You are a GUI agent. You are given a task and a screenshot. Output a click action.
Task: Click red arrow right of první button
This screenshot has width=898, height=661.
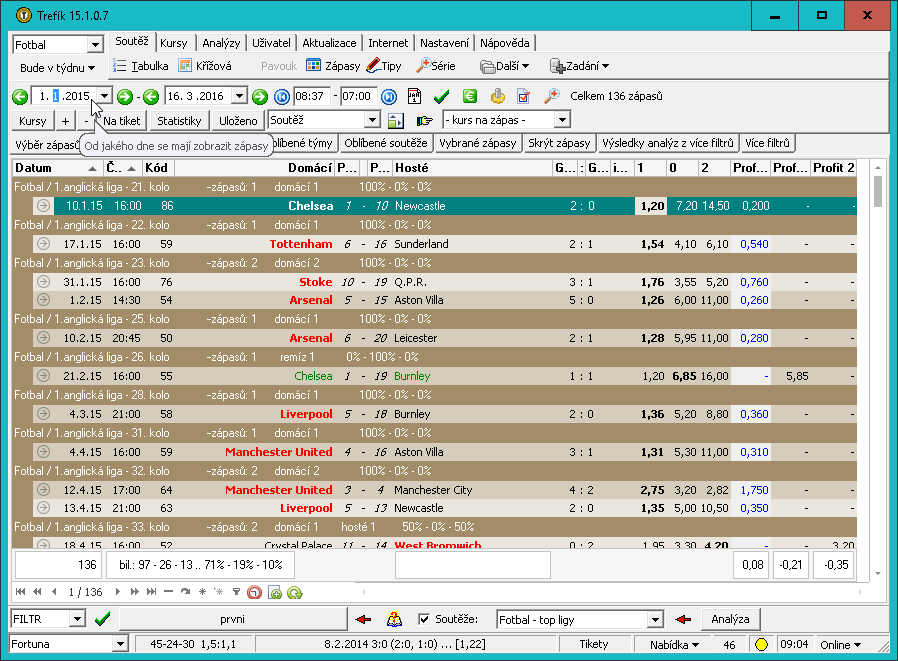(363, 619)
